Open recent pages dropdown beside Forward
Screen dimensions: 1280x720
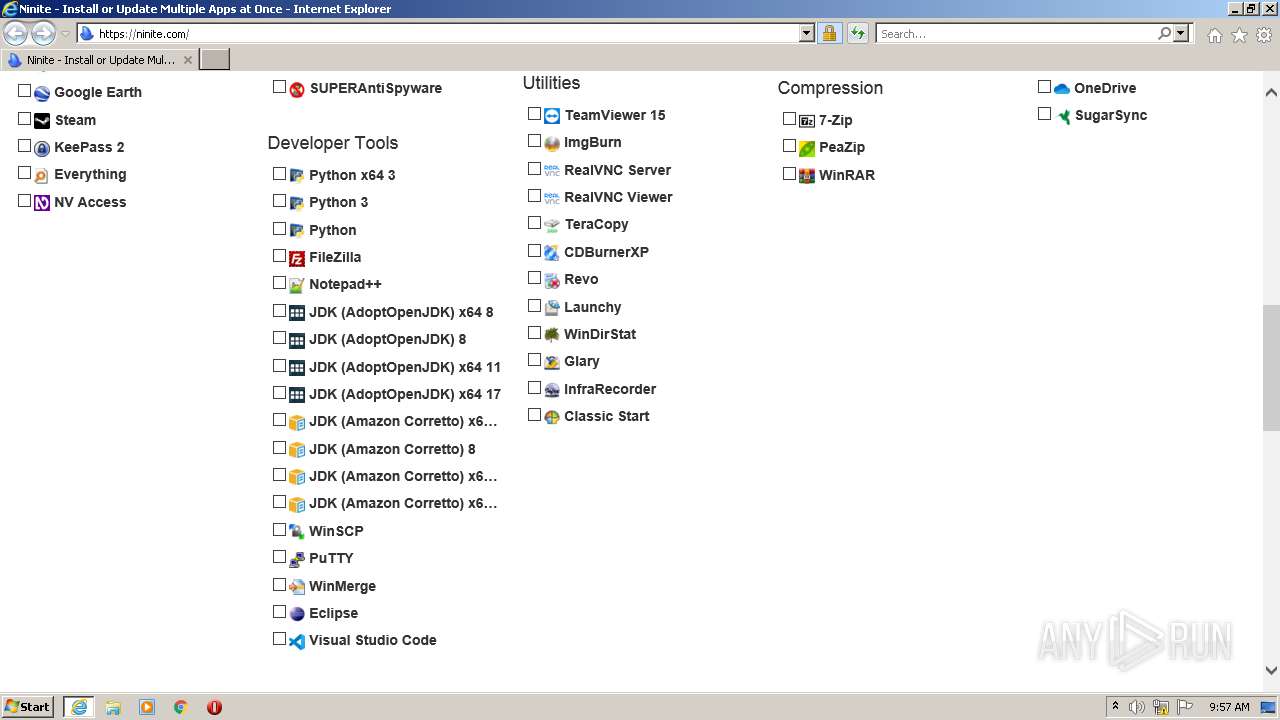pyautogui.click(x=65, y=34)
